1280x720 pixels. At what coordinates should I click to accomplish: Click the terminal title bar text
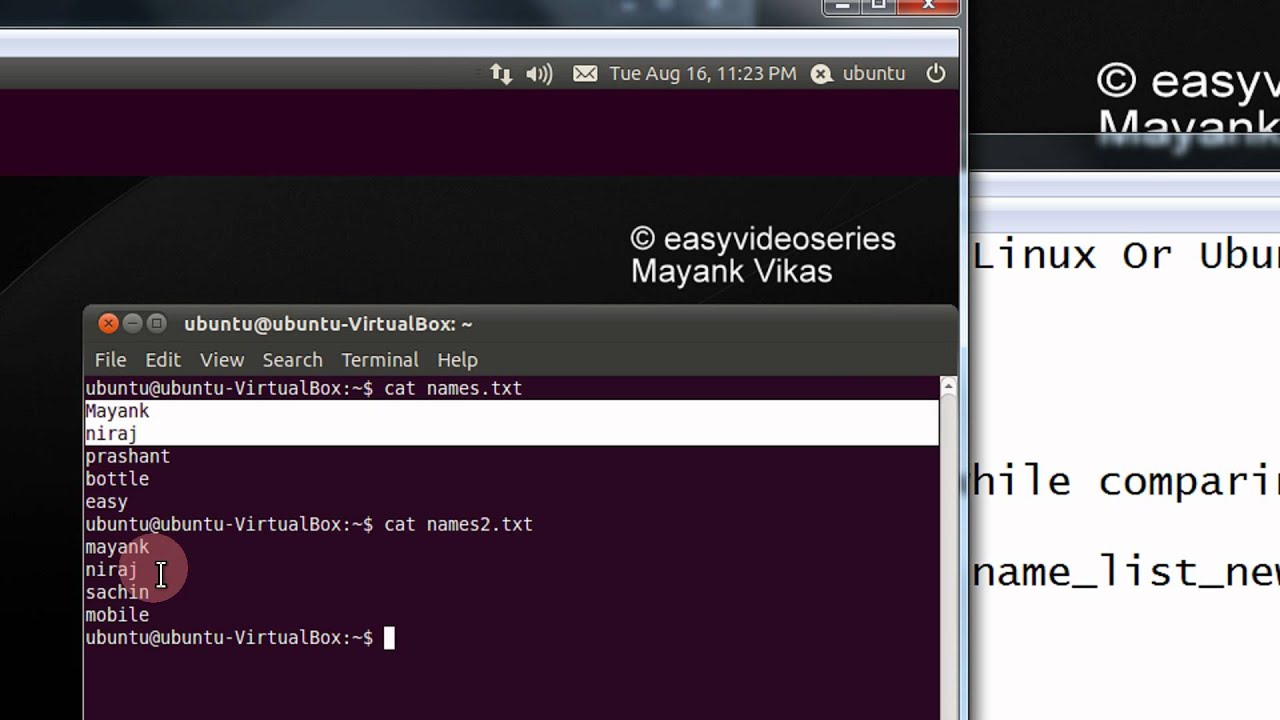328,324
